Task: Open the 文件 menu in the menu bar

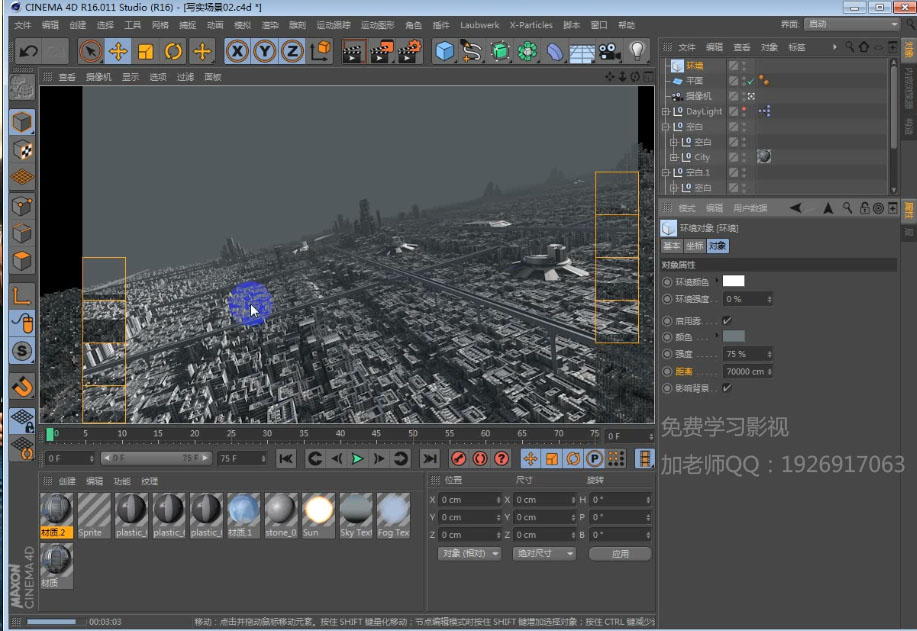Action: pos(22,25)
